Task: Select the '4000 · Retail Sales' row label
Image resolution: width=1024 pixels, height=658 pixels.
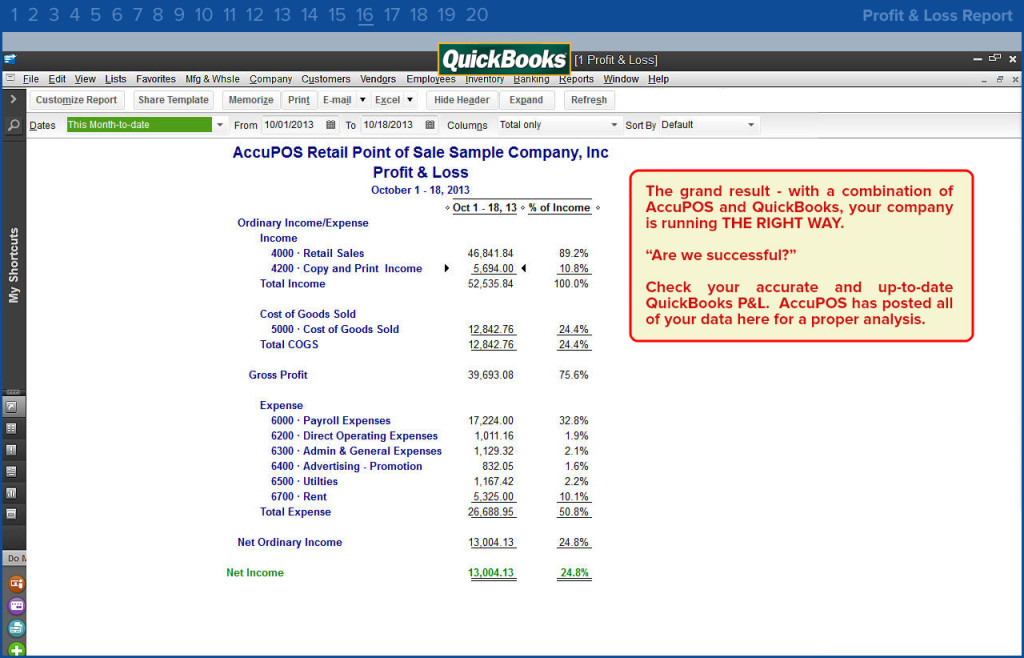Action: 317,253
